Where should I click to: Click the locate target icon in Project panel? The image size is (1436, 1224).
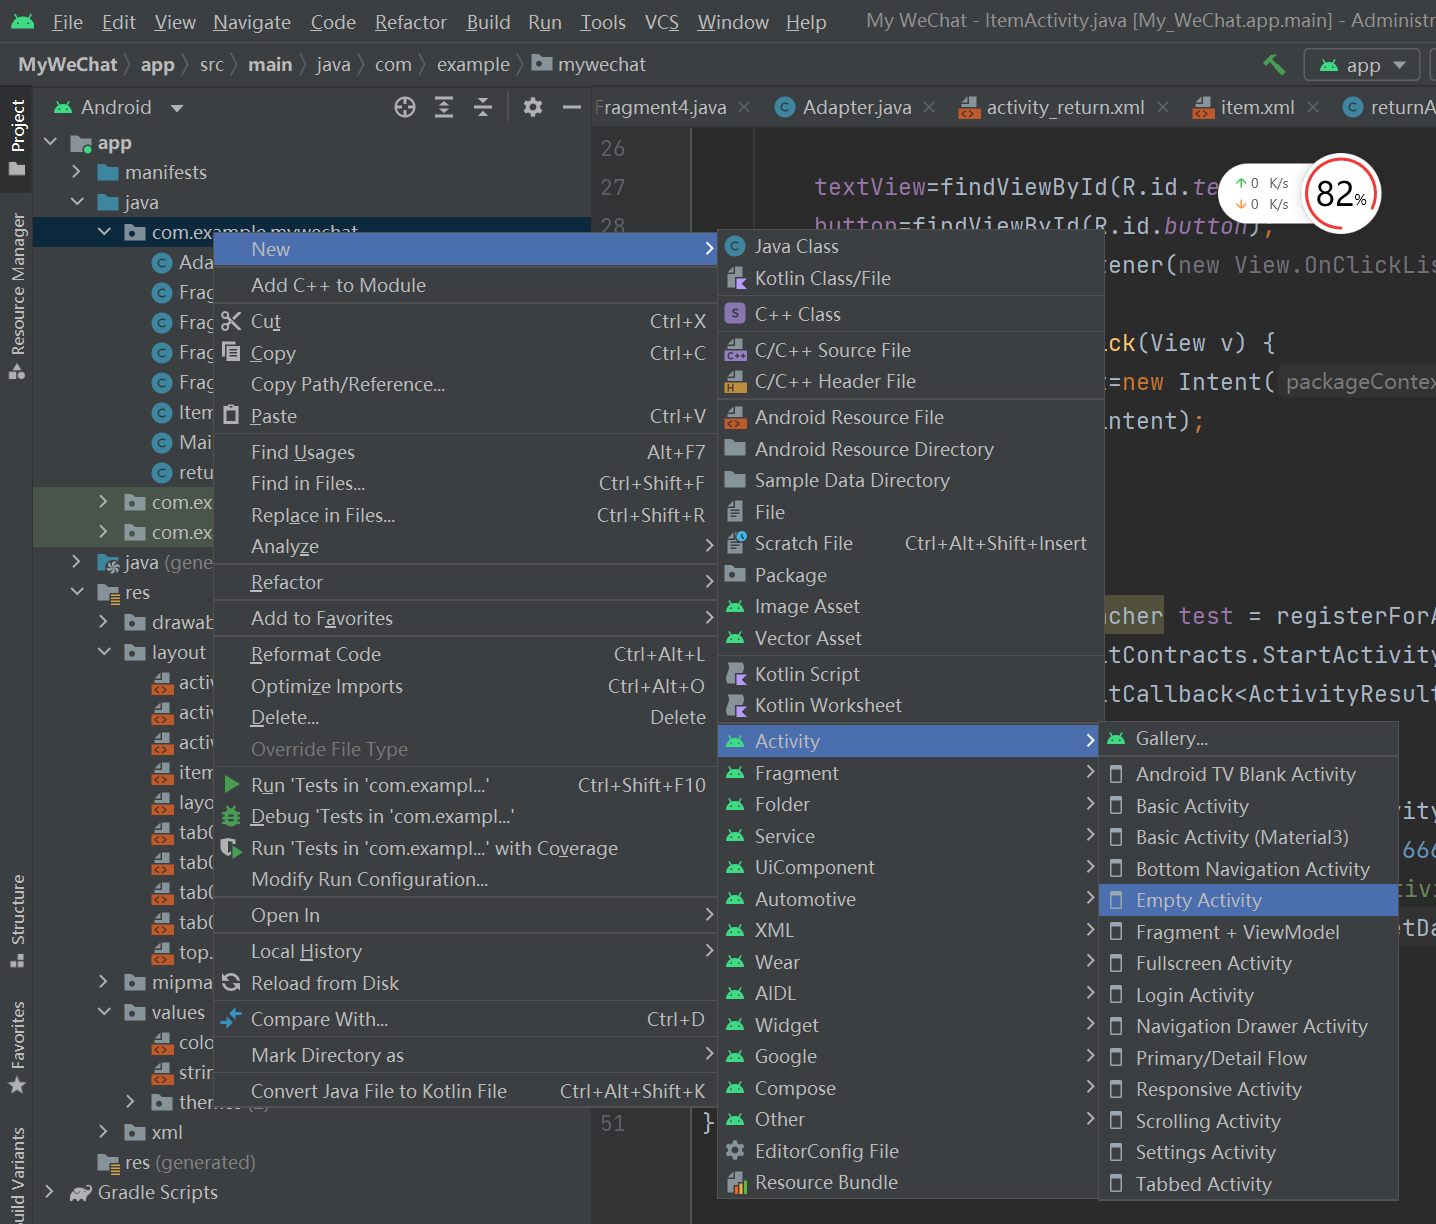(405, 107)
